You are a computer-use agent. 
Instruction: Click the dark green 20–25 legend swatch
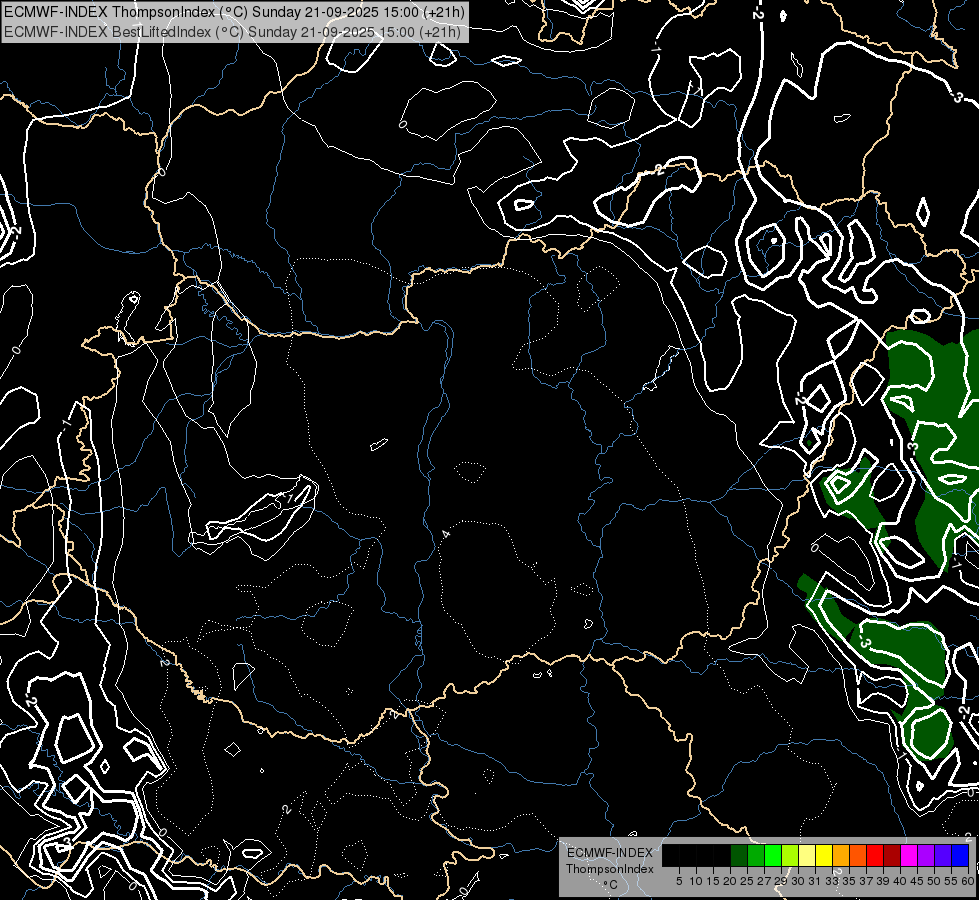point(739,855)
